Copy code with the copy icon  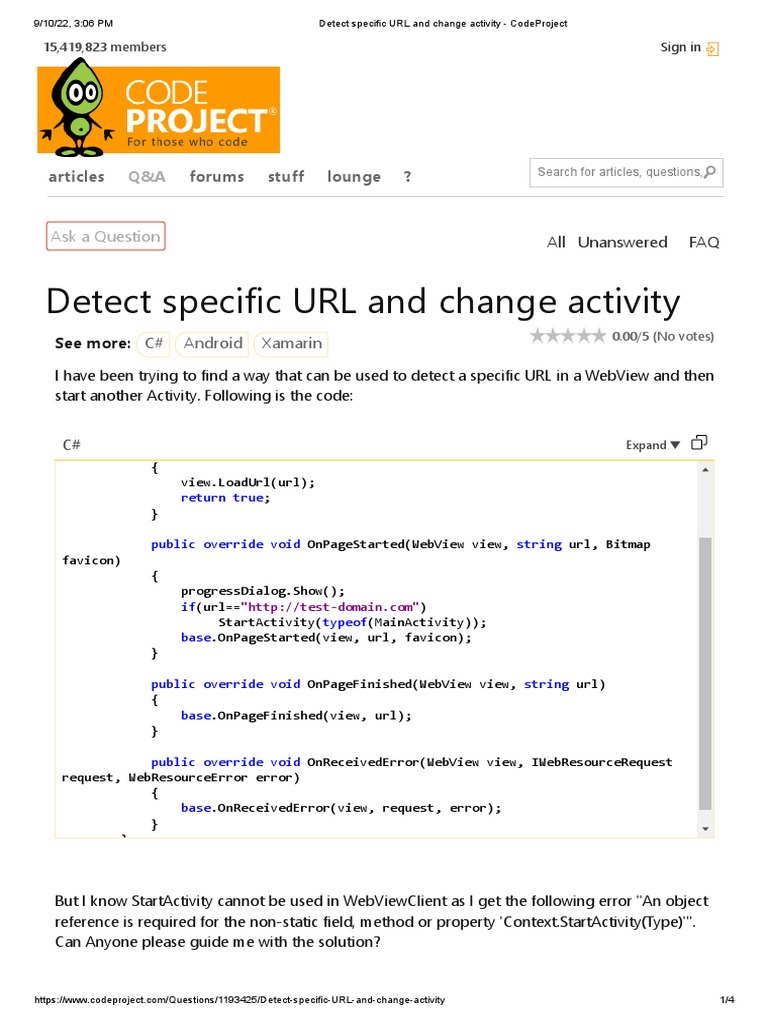click(x=699, y=443)
